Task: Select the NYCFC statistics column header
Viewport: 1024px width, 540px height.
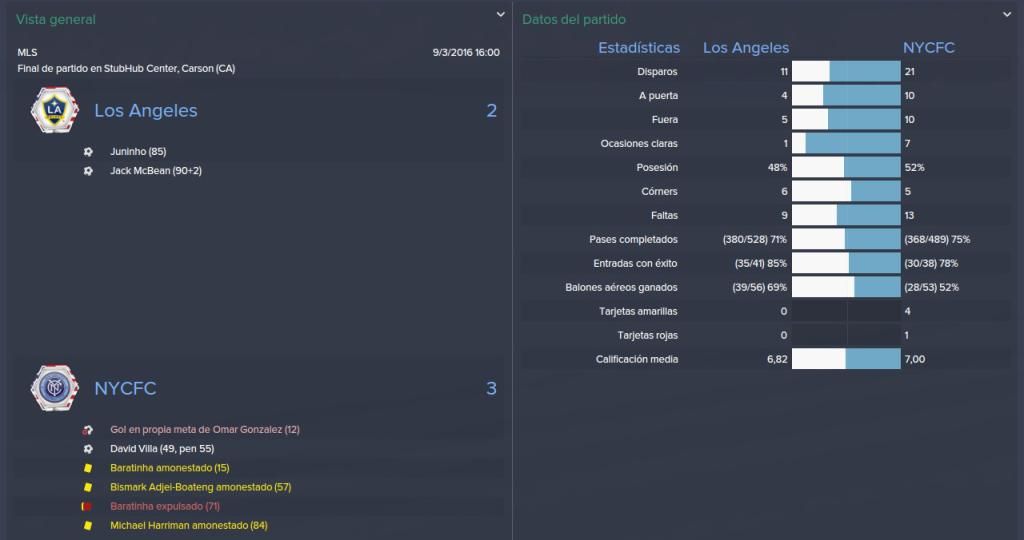Action: [929, 48]
